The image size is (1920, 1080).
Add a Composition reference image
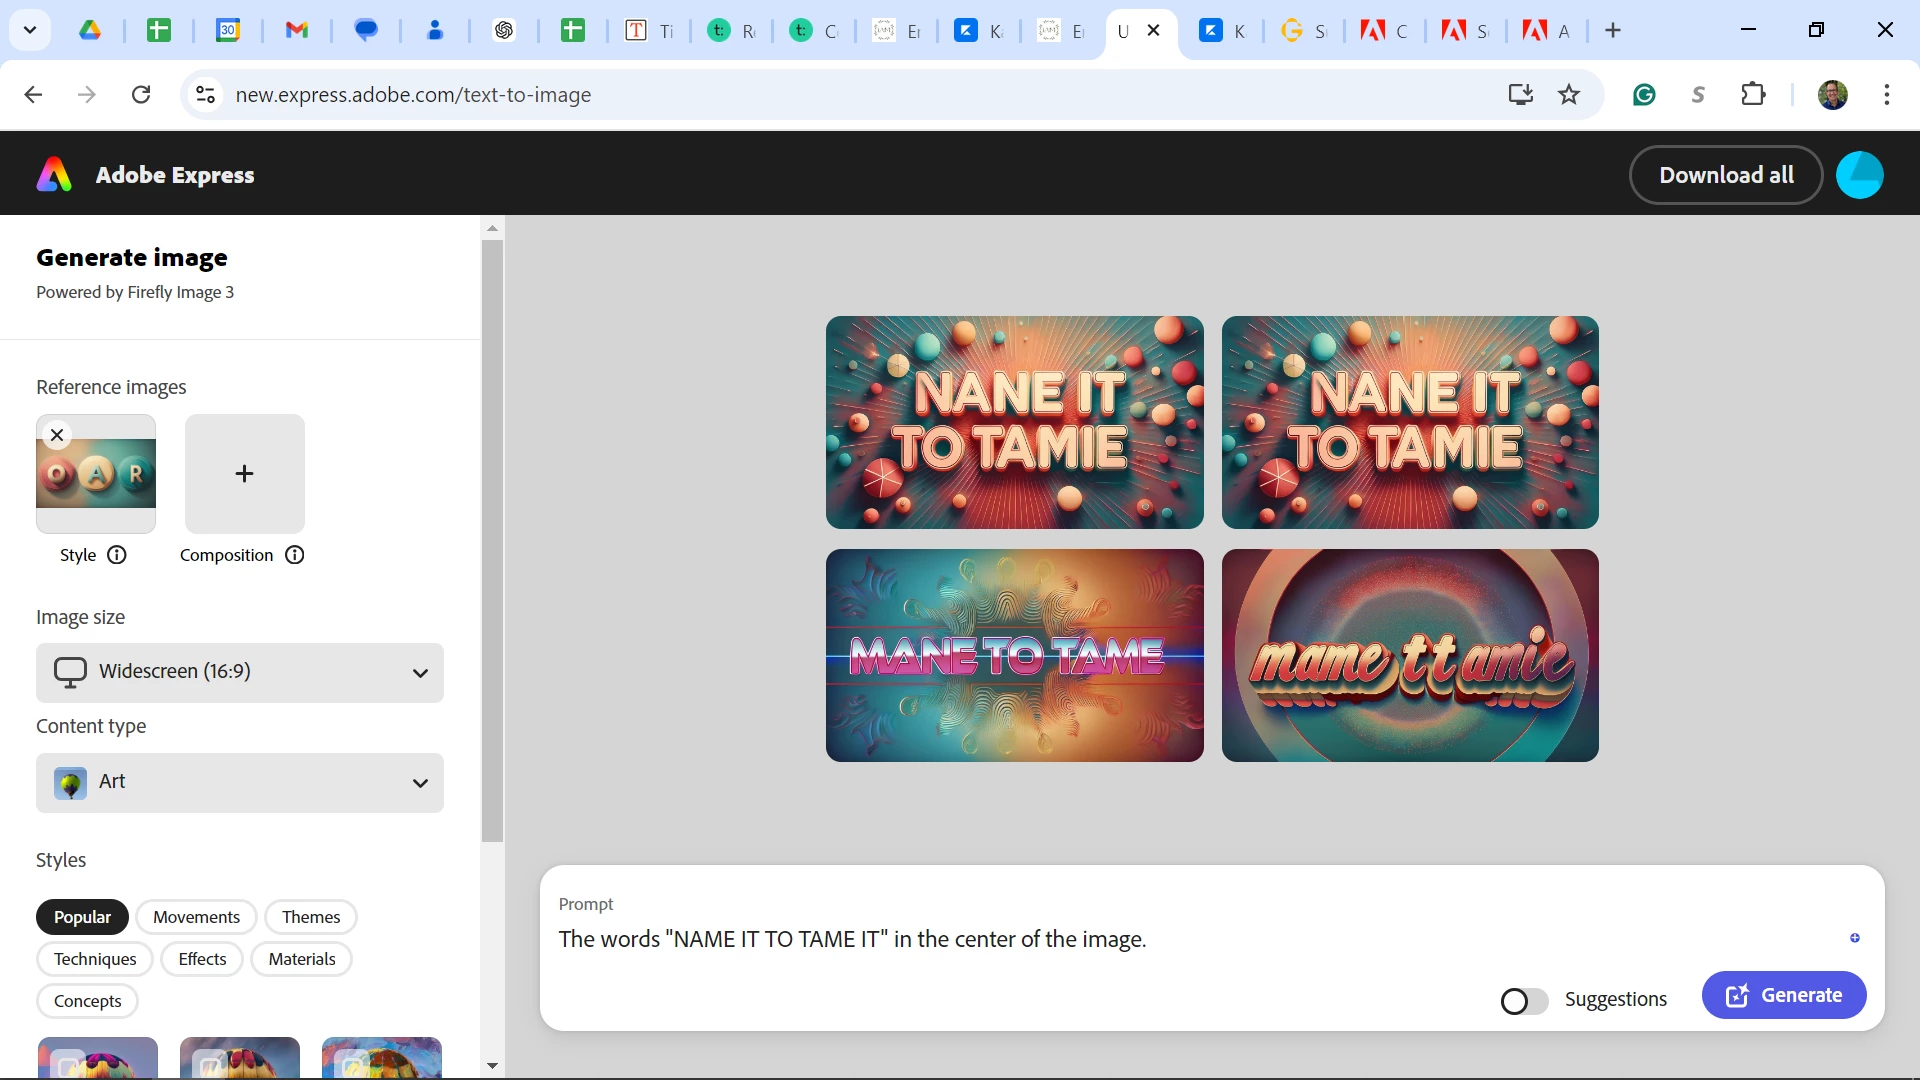tap(244, 474)
